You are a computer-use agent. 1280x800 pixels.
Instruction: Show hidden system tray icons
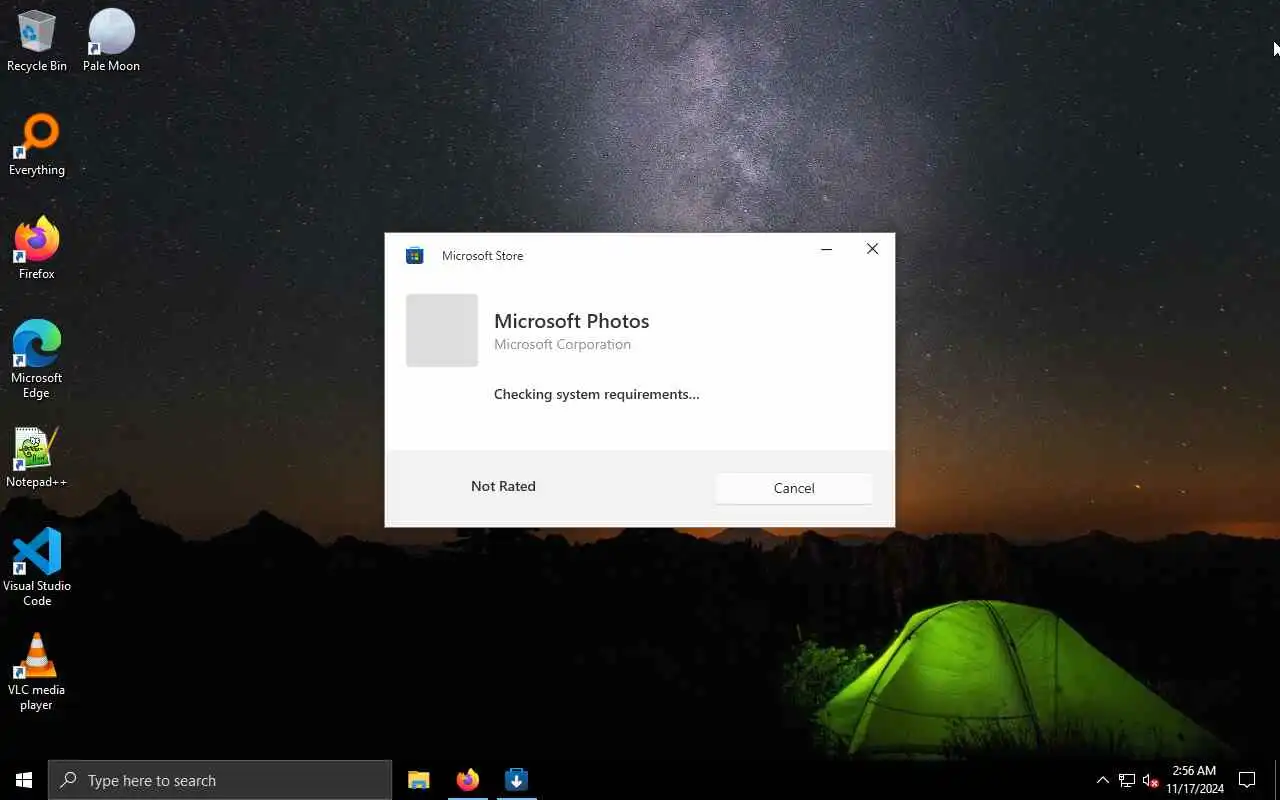tap(1102, 780)
